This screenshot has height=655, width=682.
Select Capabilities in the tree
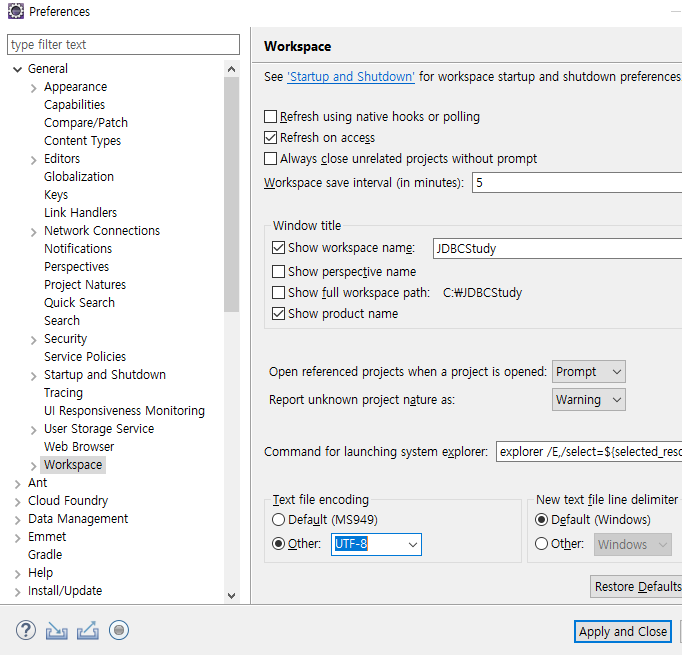coord(74,105)
